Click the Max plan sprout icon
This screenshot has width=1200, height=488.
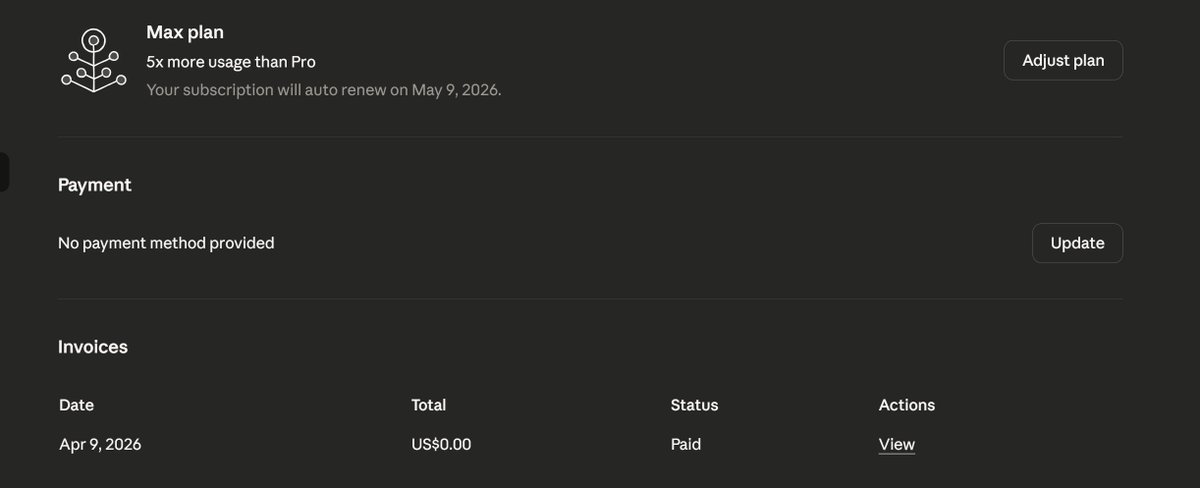92,61
